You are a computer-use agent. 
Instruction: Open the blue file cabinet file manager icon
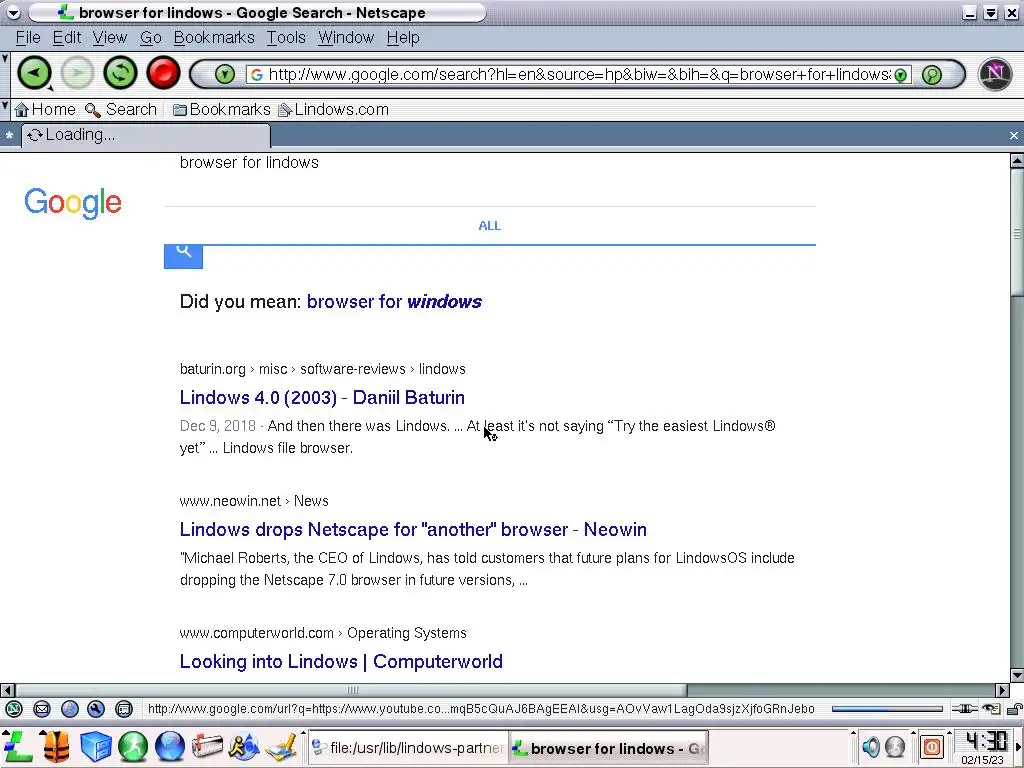95,746
